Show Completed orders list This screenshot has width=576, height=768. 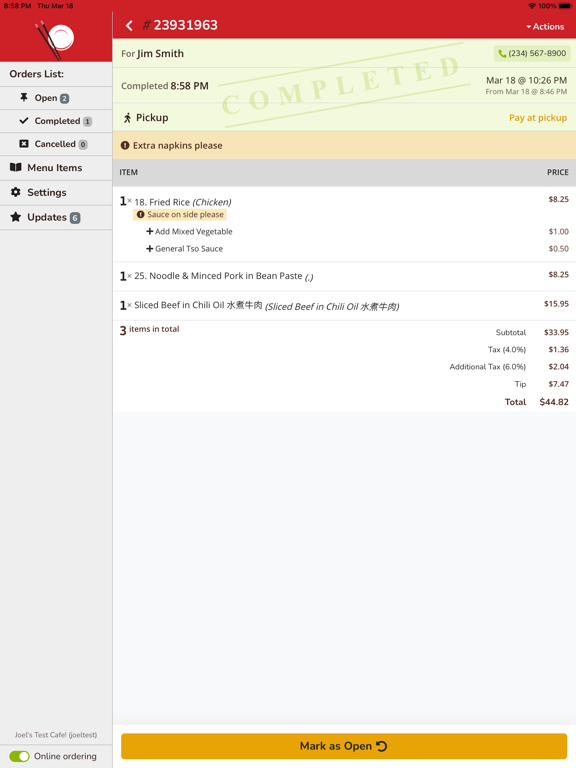pos(56,121)
